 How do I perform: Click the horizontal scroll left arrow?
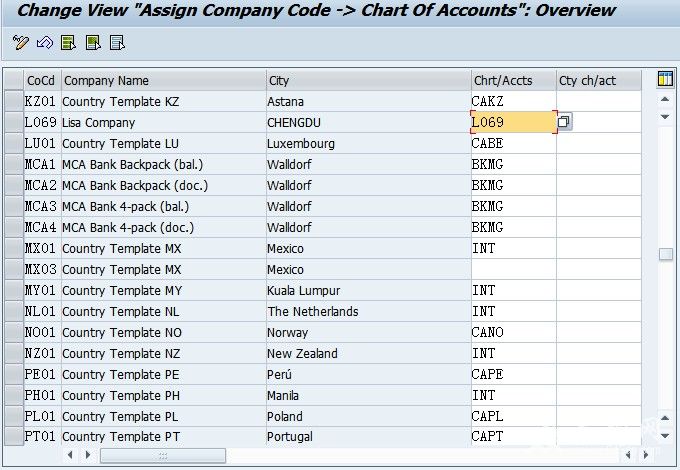70,455
